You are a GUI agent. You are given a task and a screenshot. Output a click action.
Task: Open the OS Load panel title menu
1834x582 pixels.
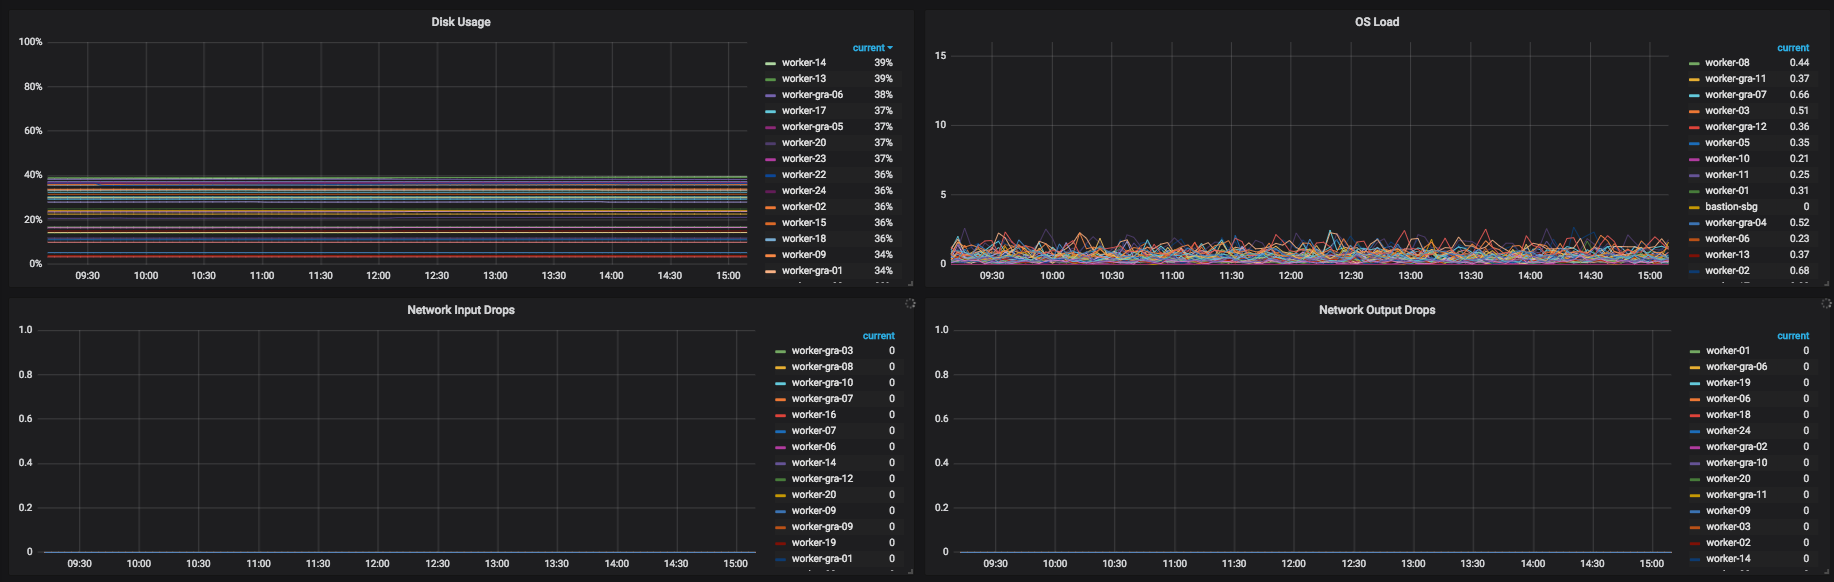[1376, 22]
